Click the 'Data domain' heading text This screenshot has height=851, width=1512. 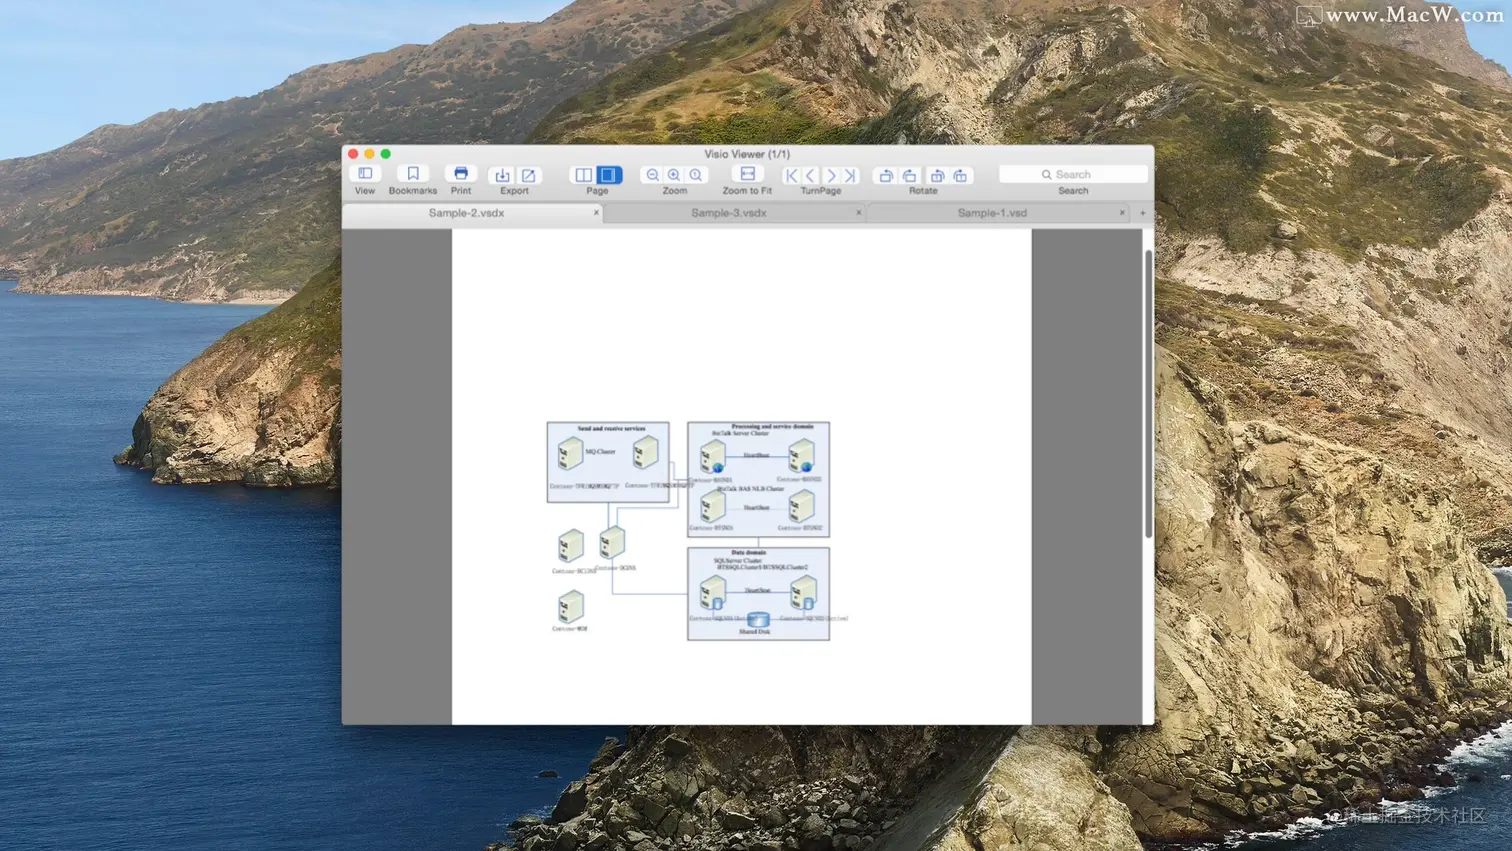(748, 552)
